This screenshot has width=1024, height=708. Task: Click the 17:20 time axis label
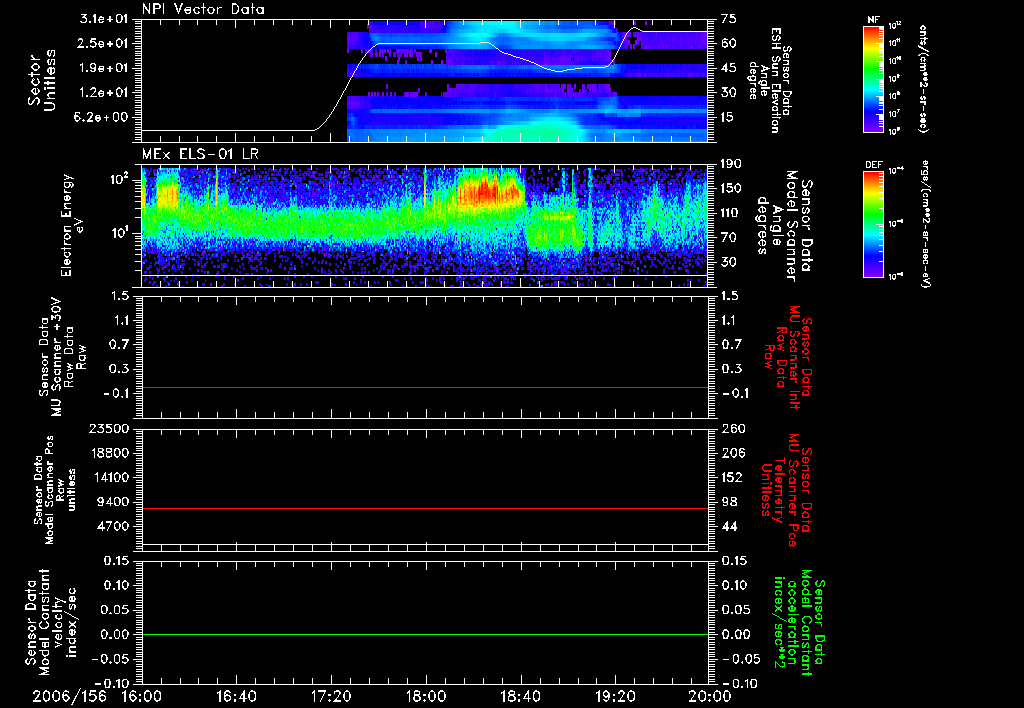click(x=331, y=697)
